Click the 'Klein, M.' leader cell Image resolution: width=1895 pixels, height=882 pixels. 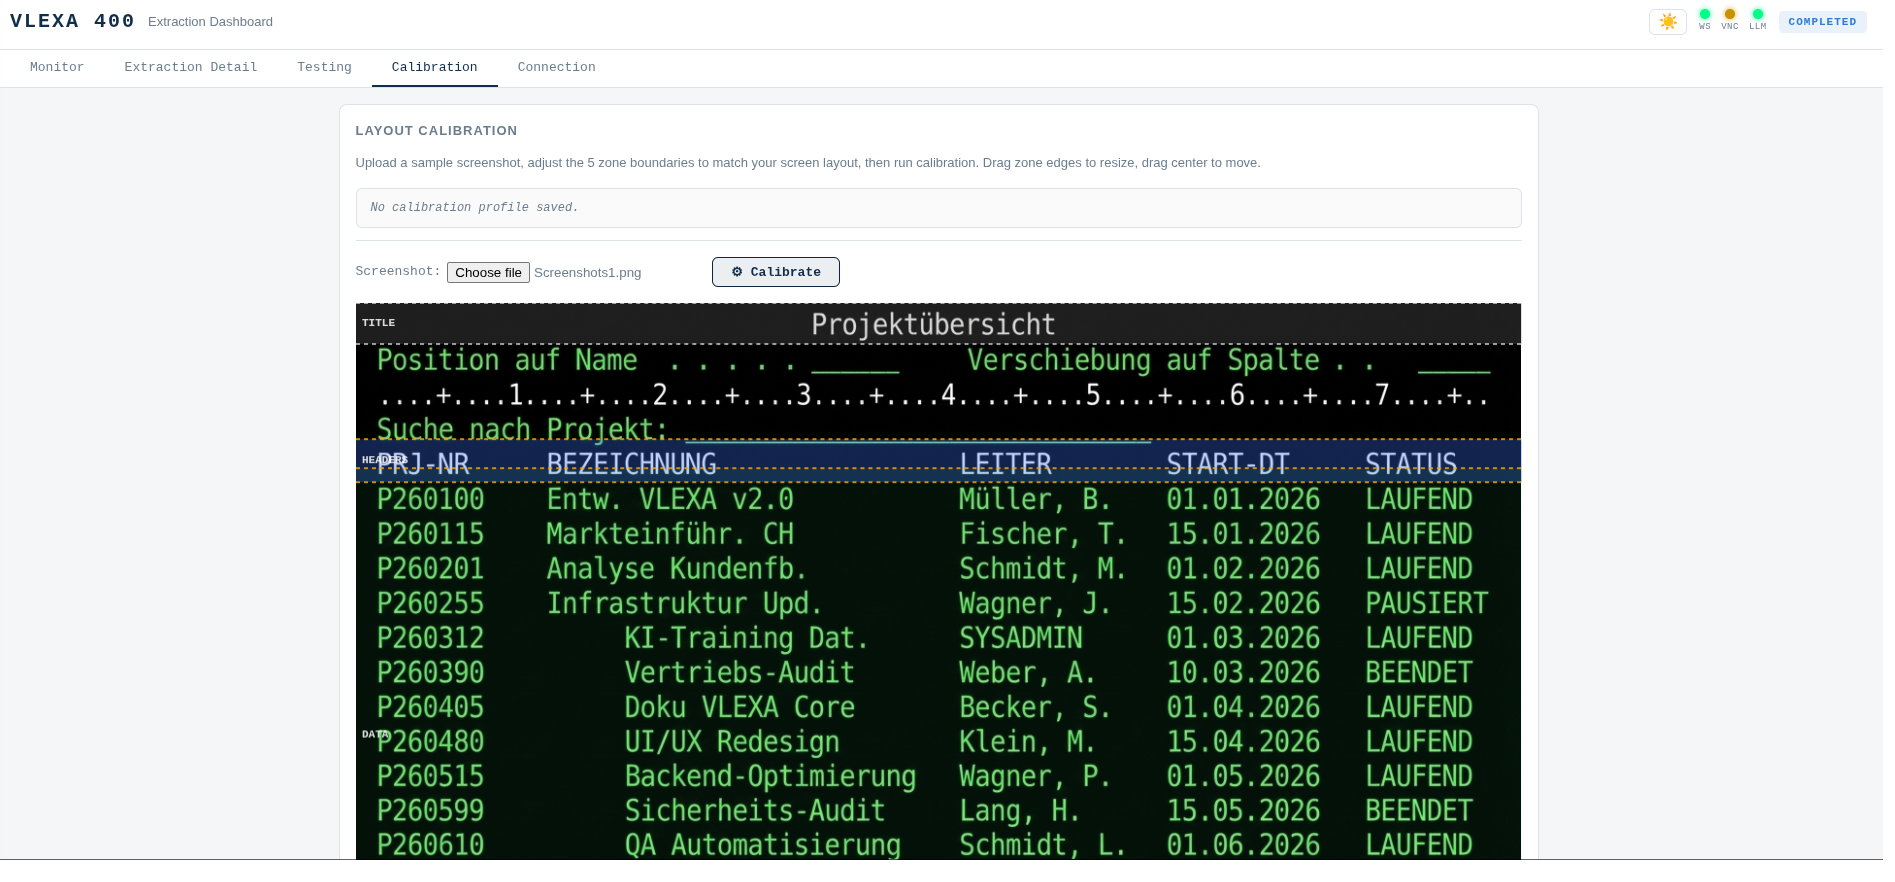(1027, 741)
